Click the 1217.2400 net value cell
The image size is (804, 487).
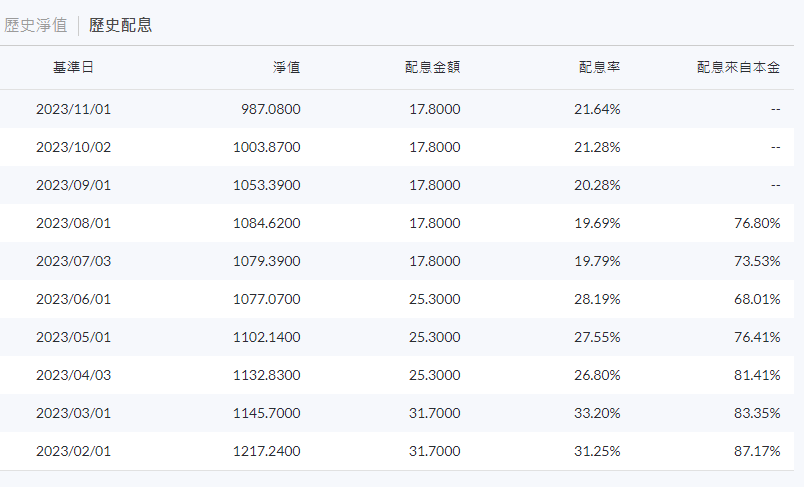[267, 451]
